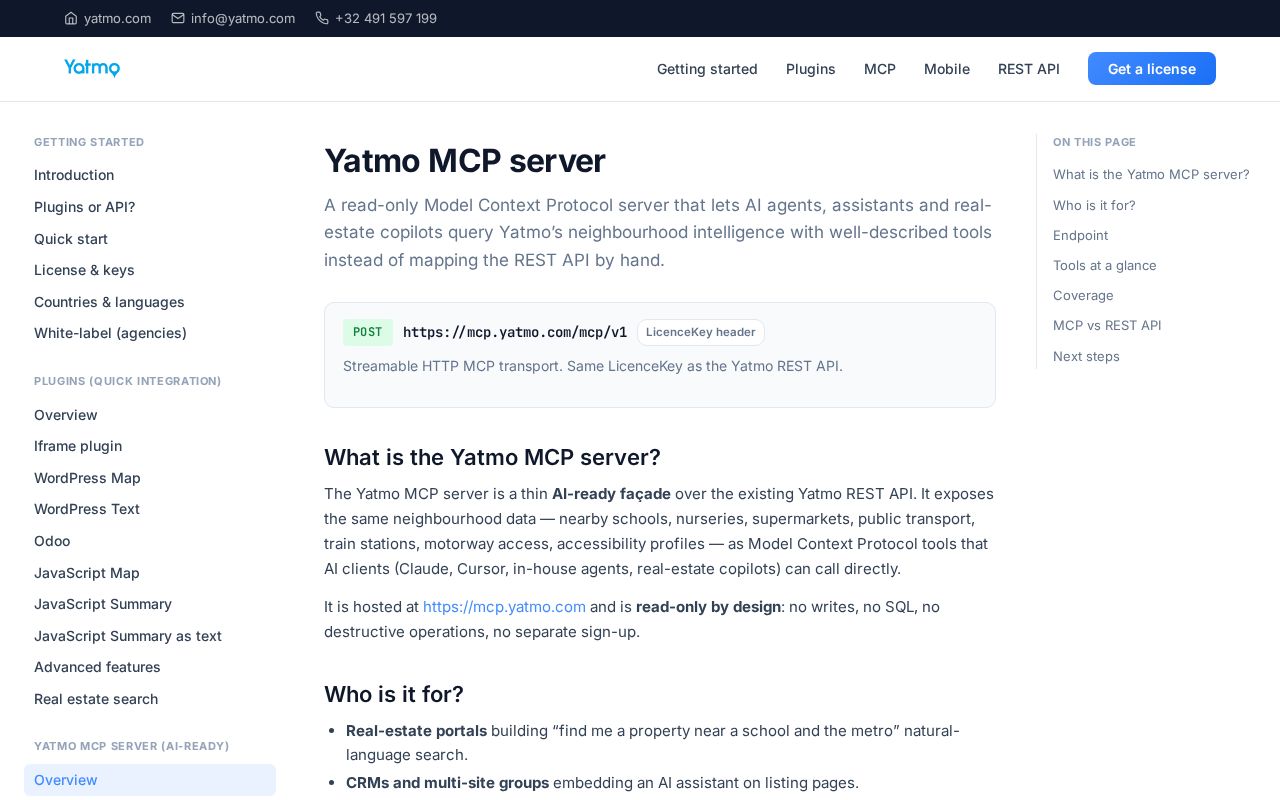
Task: Open the Plugins nav item
Action: [811, 69]
